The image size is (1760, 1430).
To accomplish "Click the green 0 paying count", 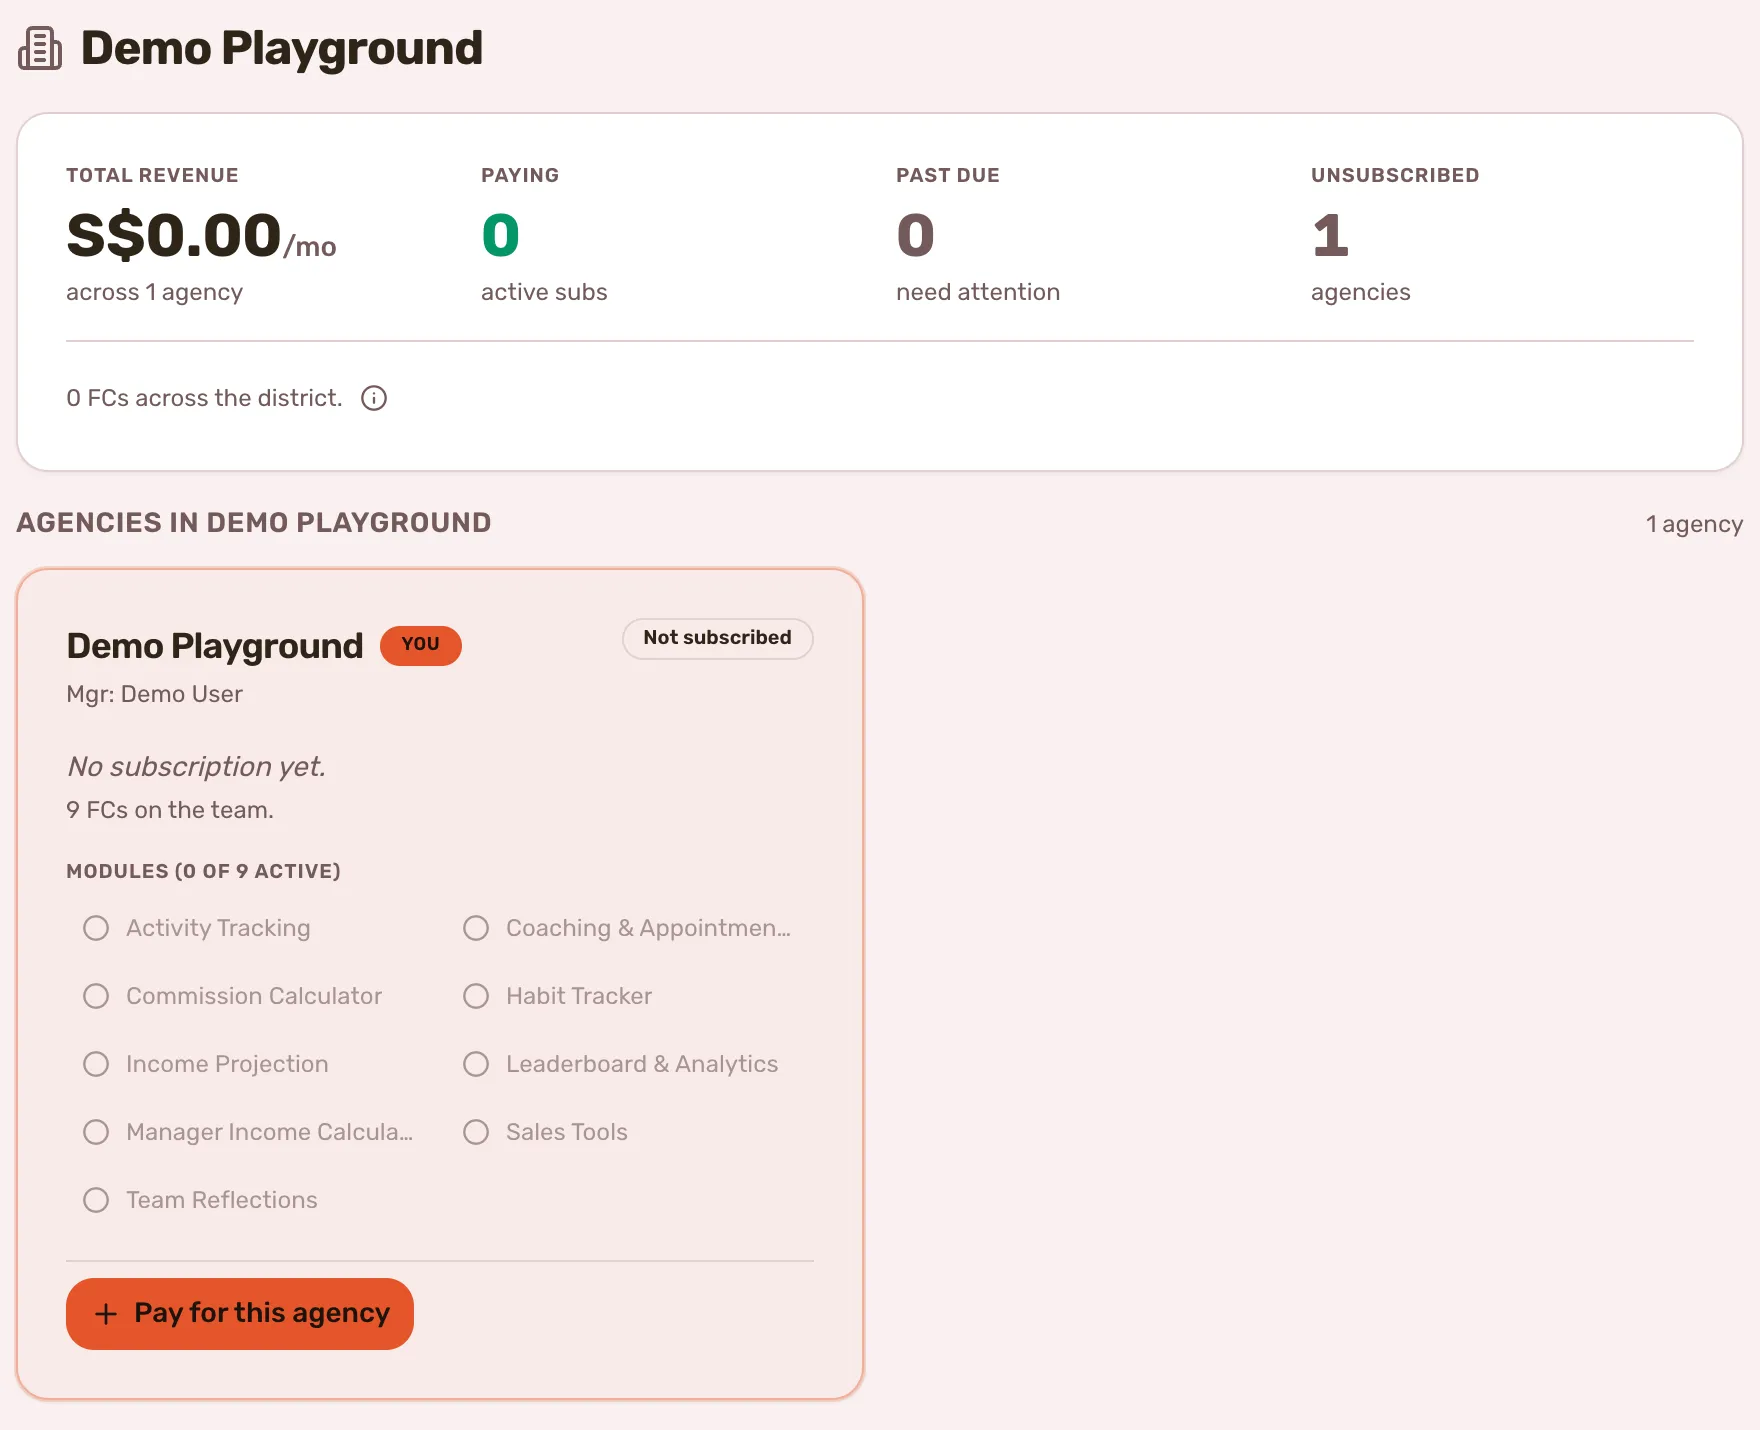I will (500, 235).
